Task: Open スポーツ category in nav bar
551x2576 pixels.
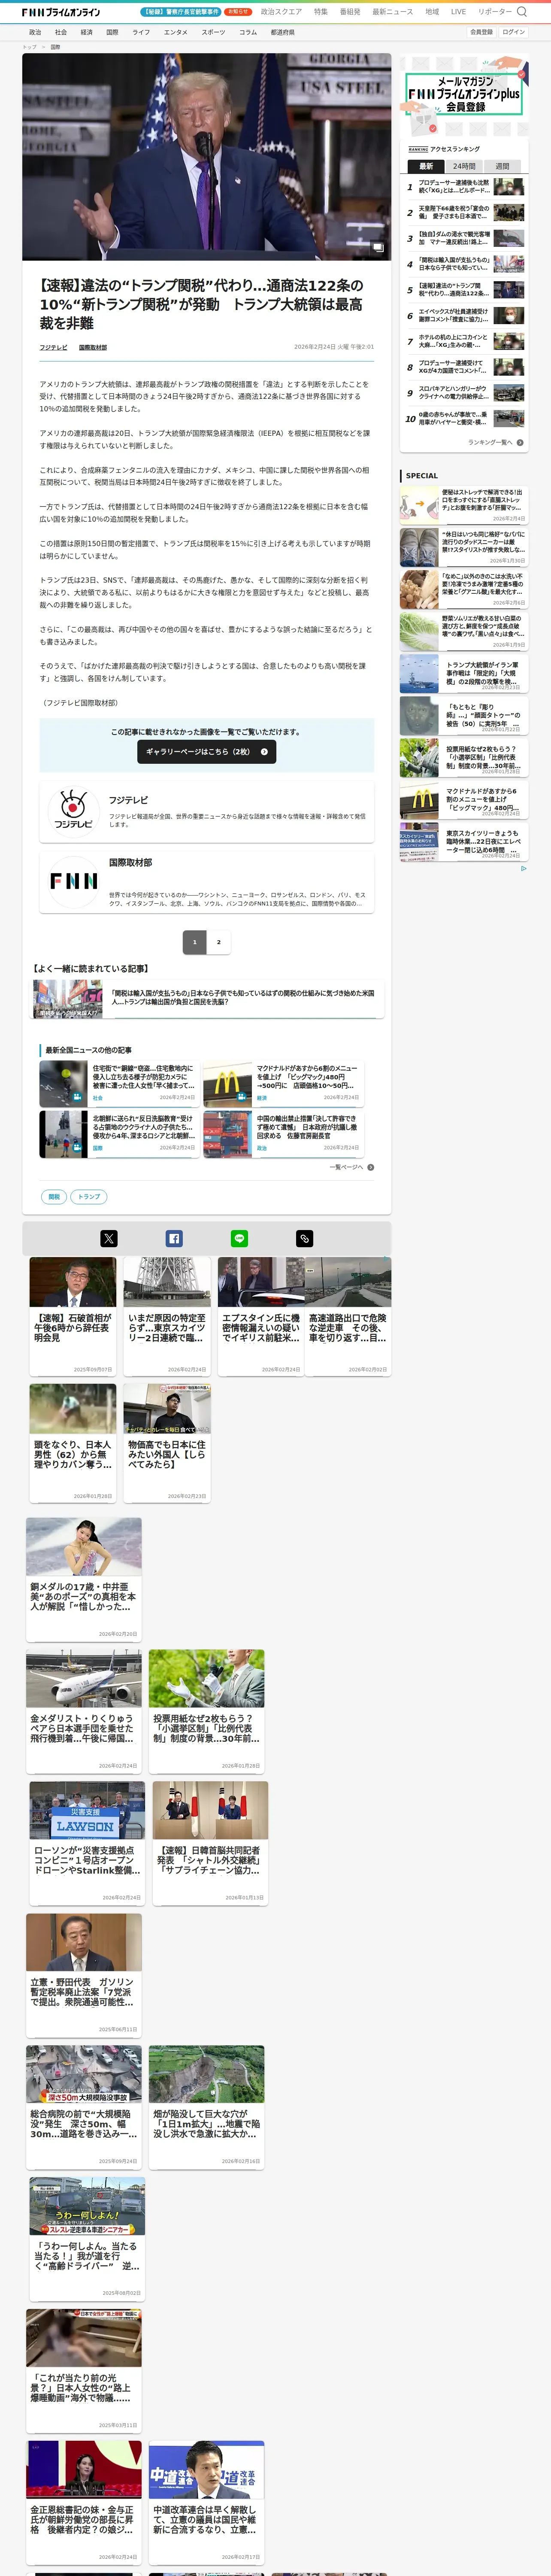Action: pyautogui.click(x=213, y=32)
